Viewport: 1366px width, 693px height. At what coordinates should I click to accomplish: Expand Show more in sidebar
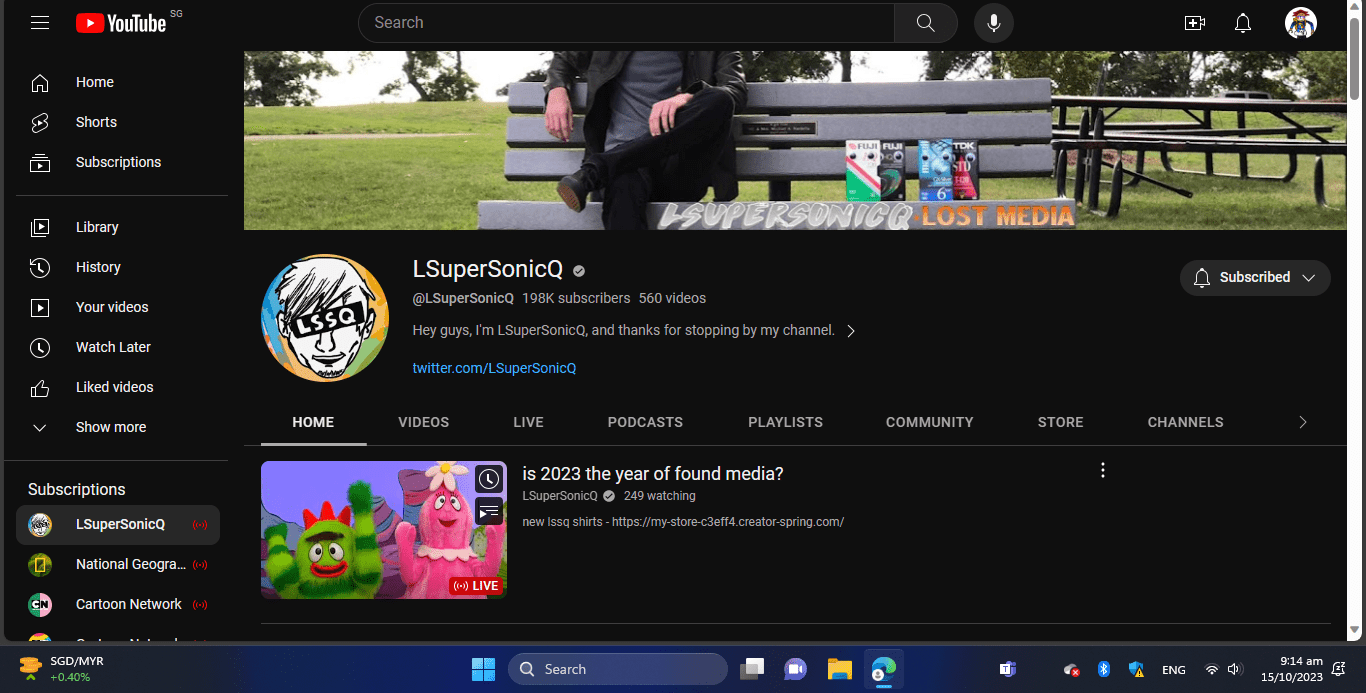110,427
